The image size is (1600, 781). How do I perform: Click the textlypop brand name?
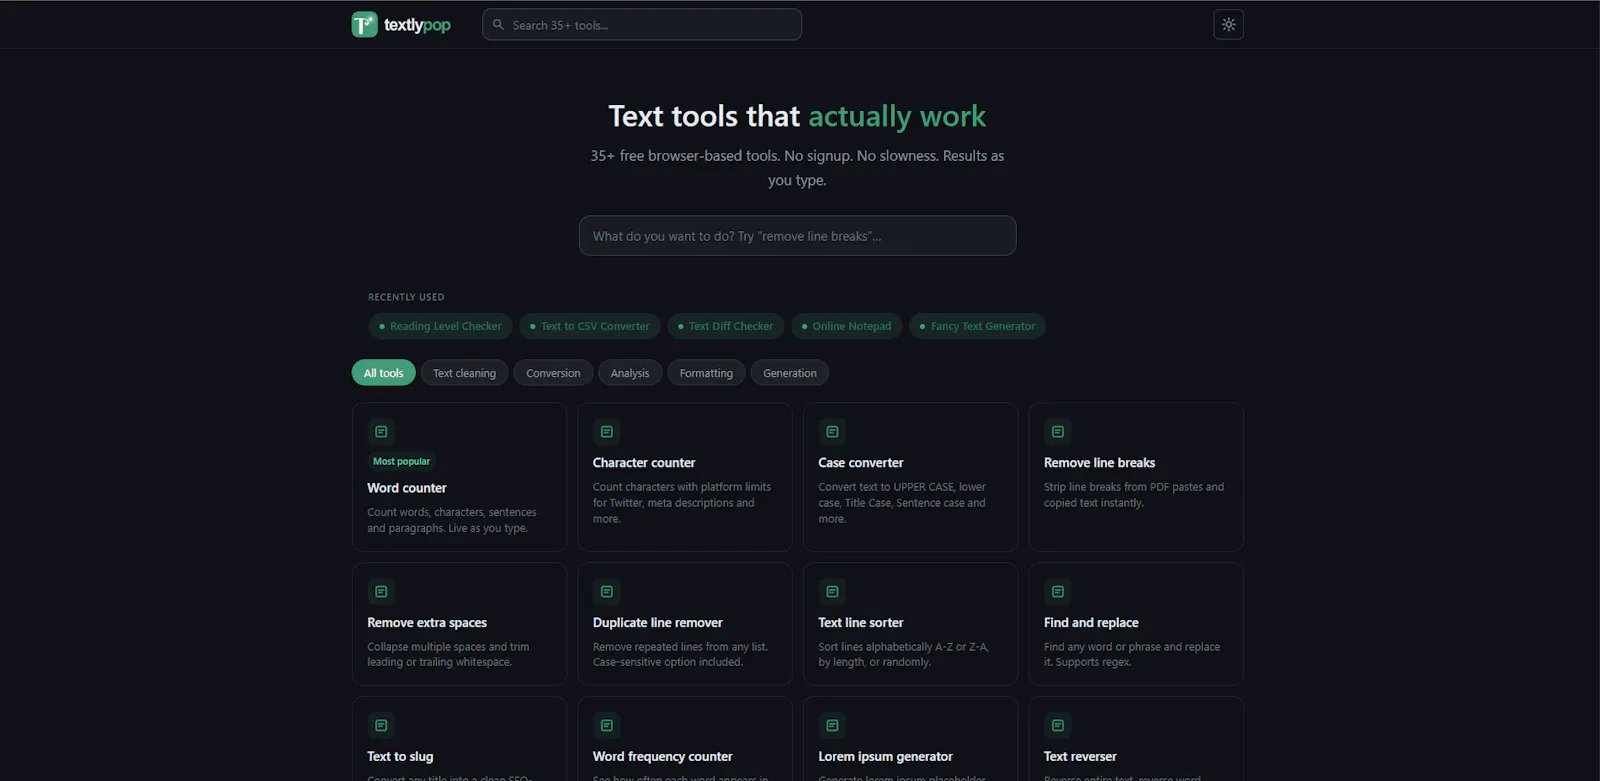coord(417,25)
